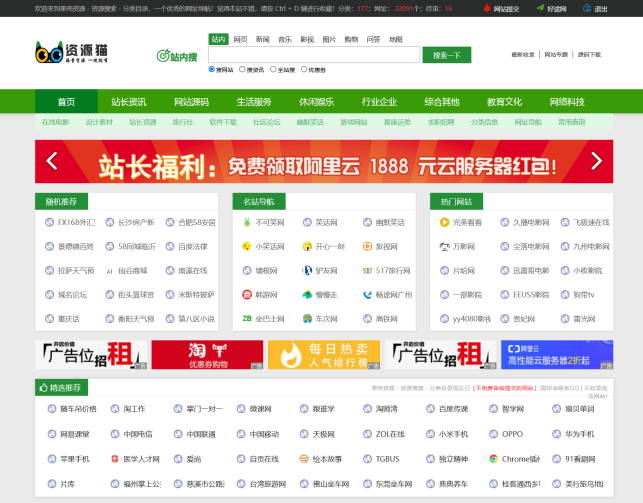Open 休闲娱乐 navigation item

(x=317, y=102)
